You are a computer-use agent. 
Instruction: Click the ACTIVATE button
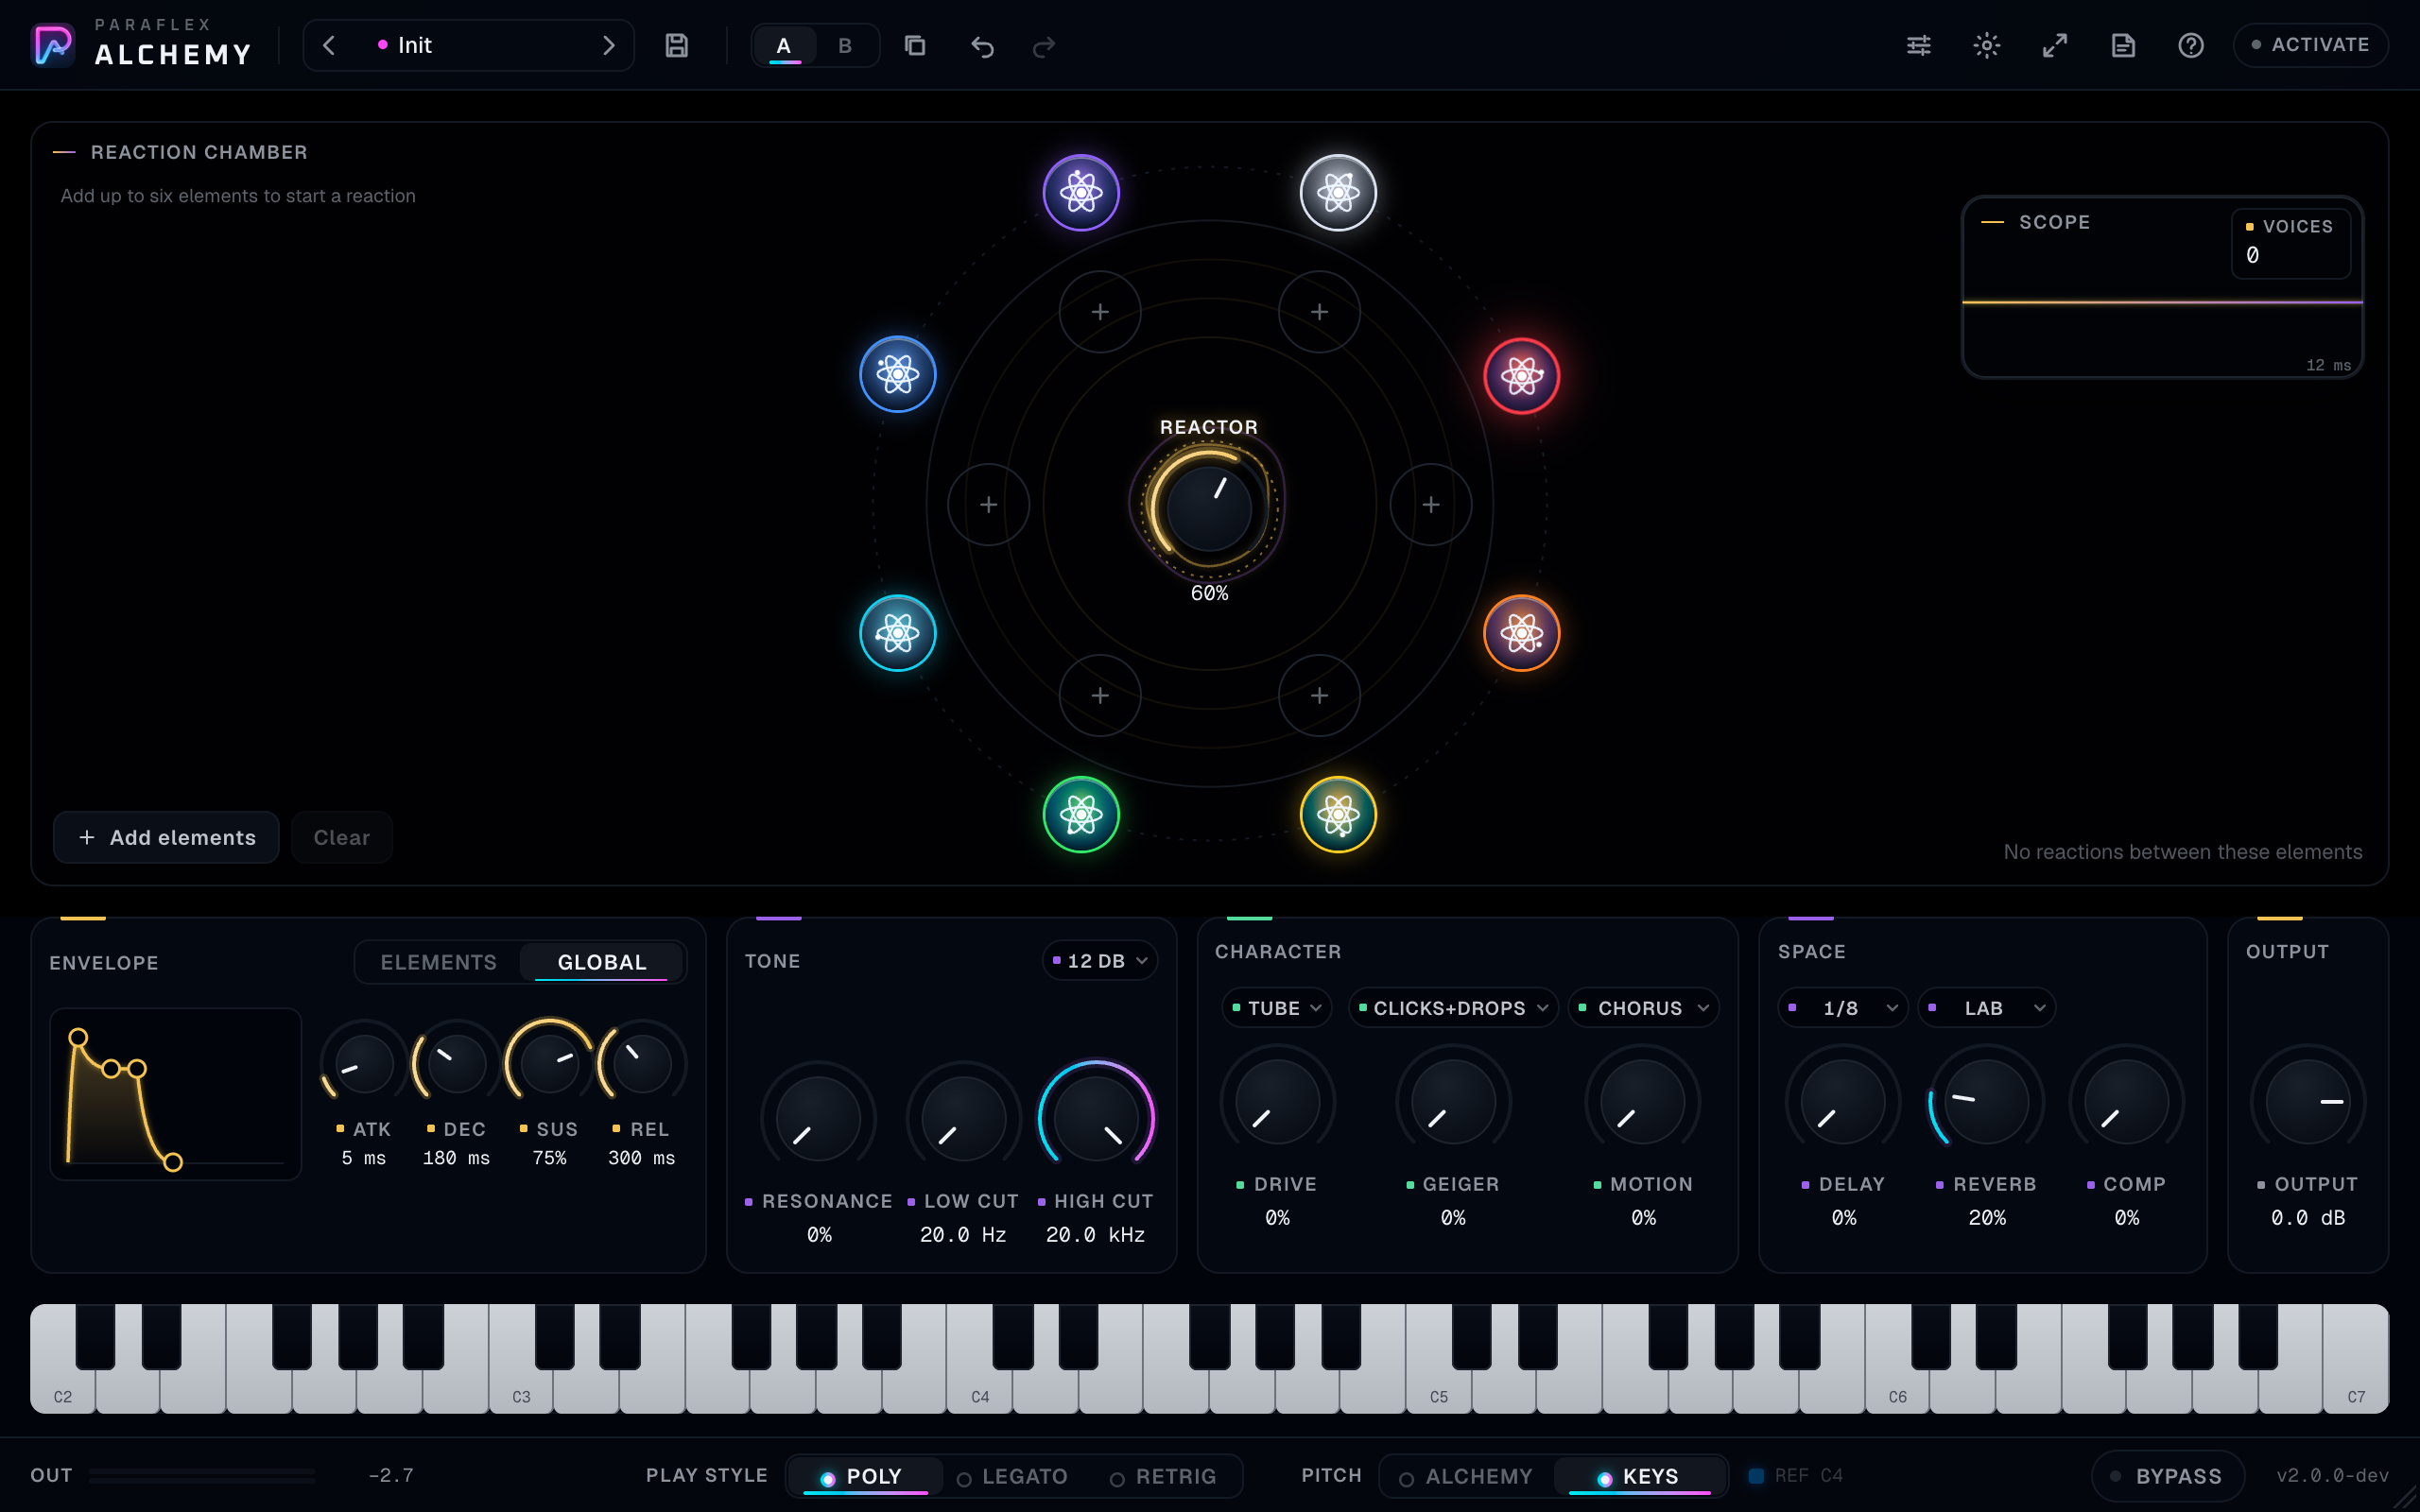tap(2310, 45)
